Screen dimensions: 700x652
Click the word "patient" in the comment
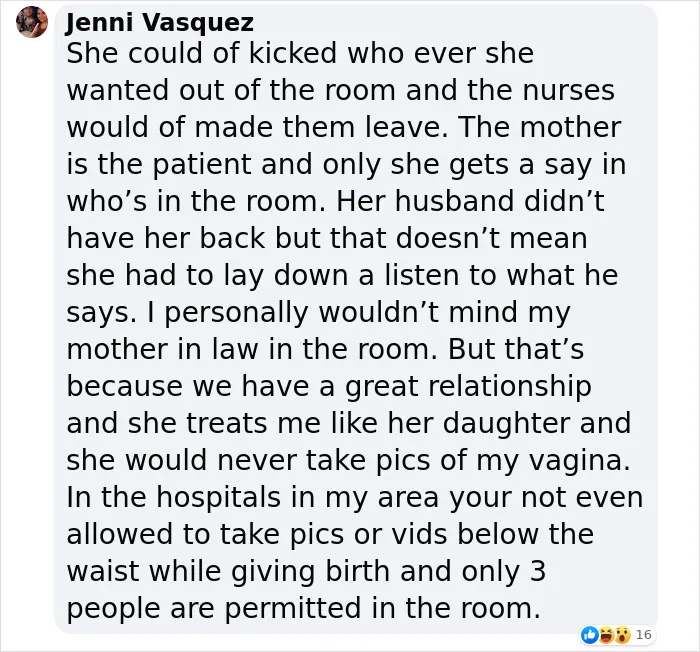(x=202, y=164)
